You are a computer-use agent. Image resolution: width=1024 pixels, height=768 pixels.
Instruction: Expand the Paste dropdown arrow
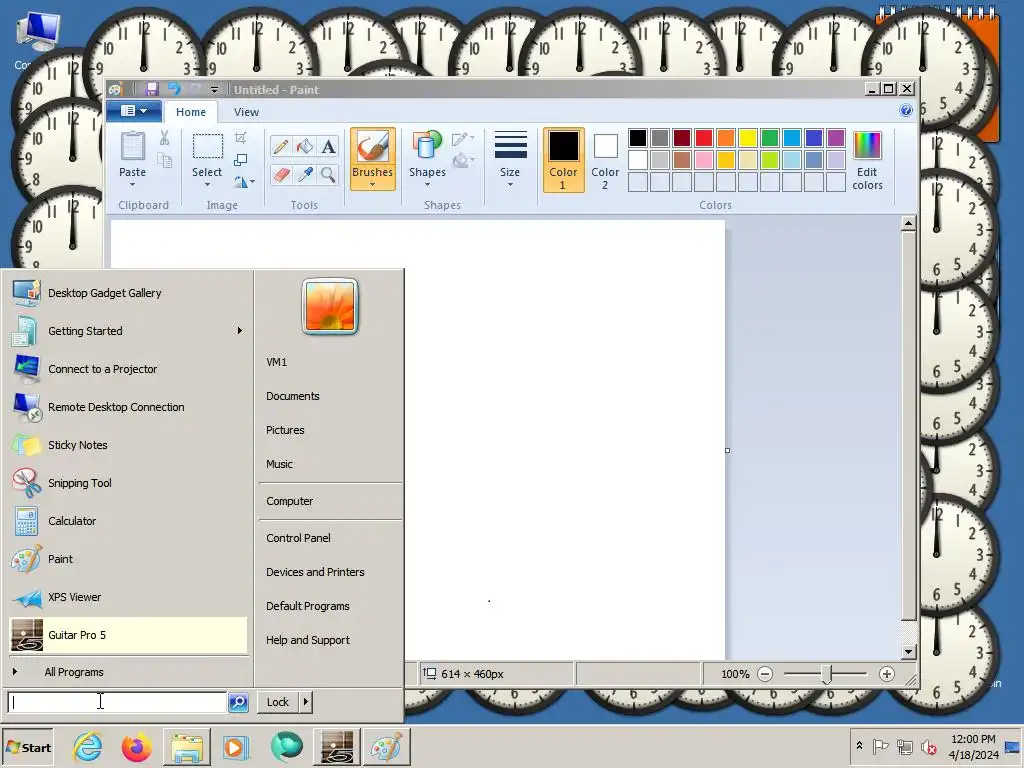coord(133,185)
